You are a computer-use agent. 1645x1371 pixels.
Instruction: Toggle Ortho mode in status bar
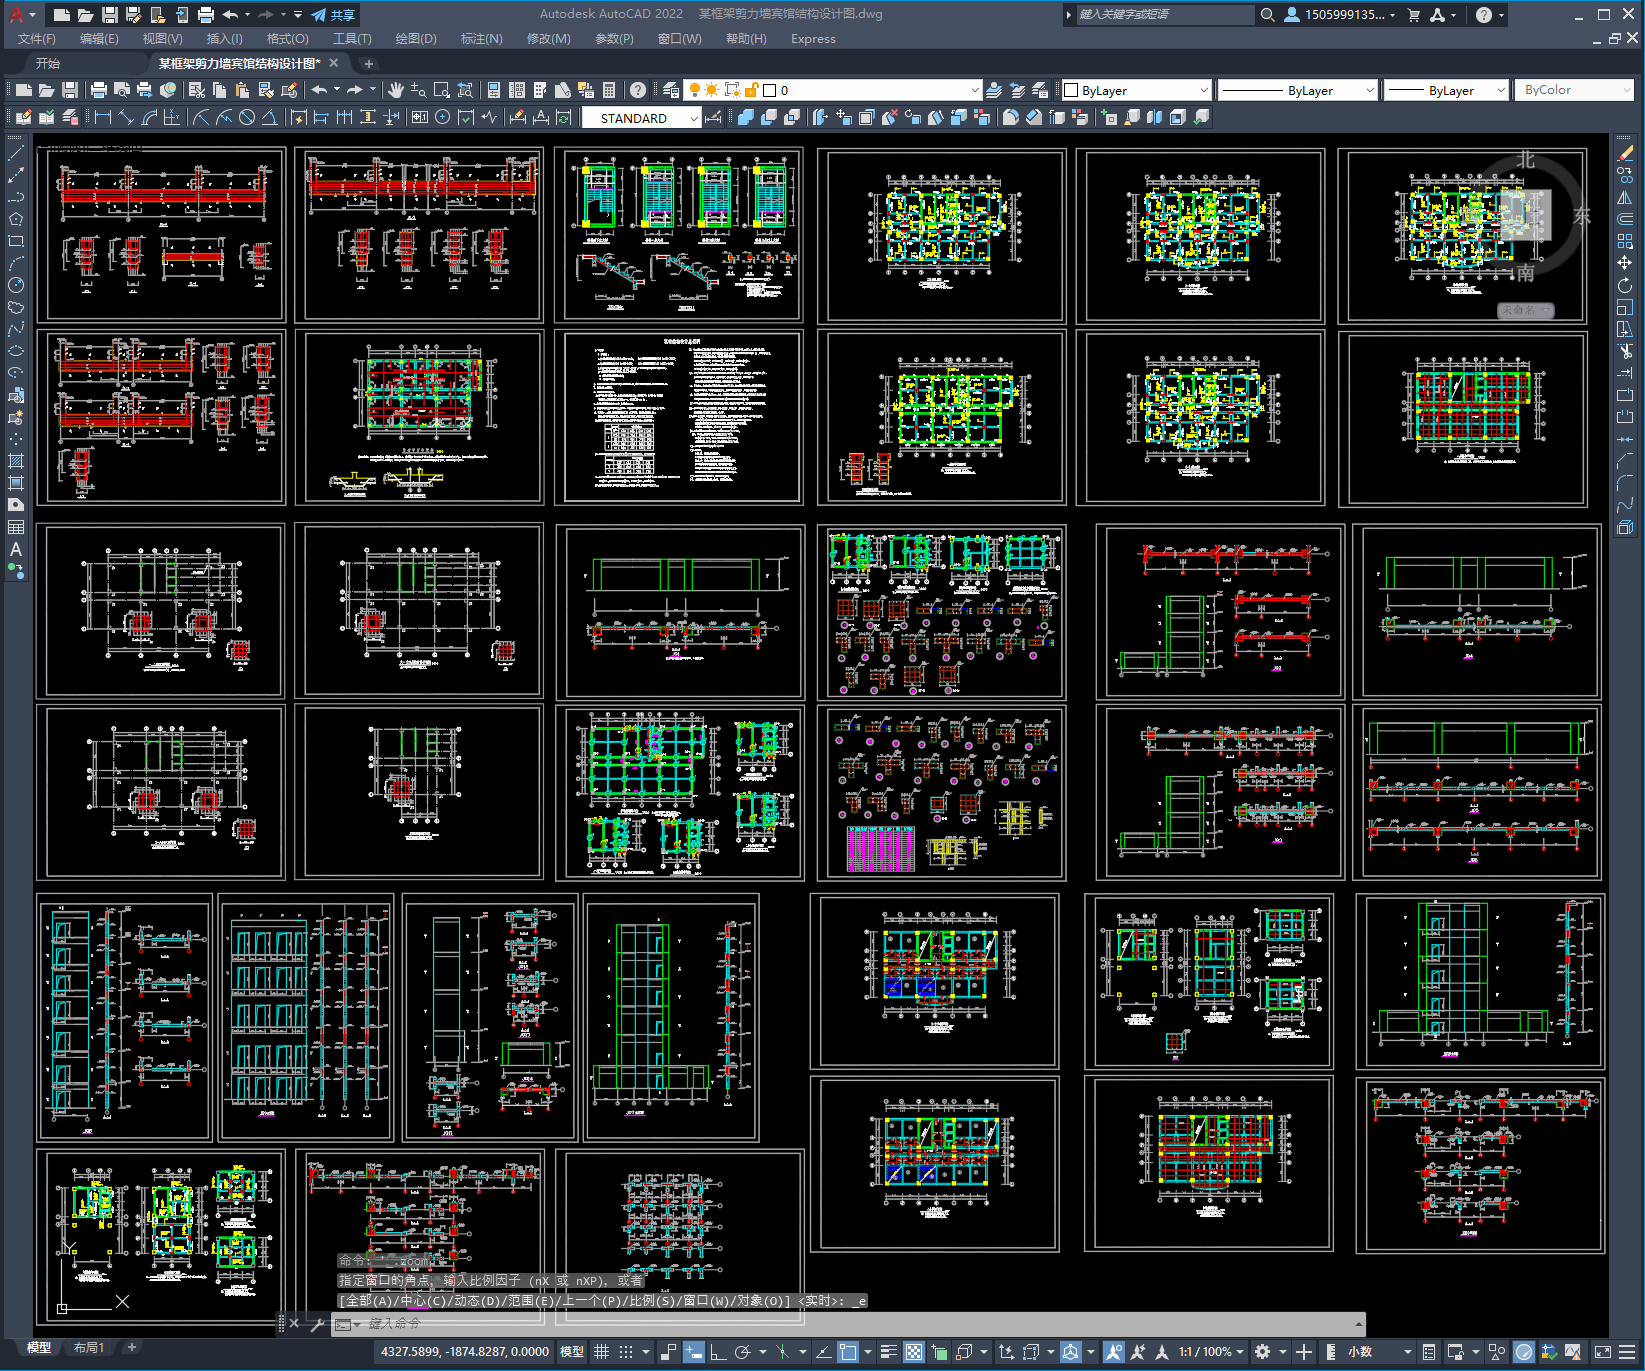(718, 1352)
